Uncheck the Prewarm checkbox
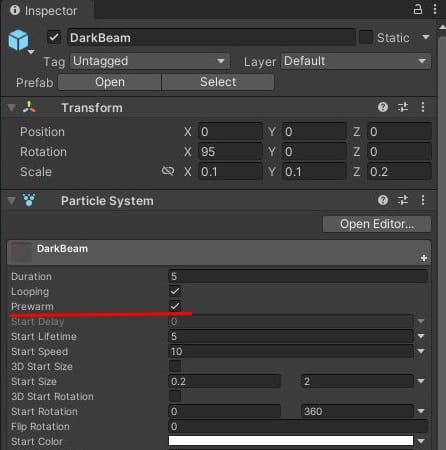The height and width of the screenshot is (450, 446). tap(175, 306)
